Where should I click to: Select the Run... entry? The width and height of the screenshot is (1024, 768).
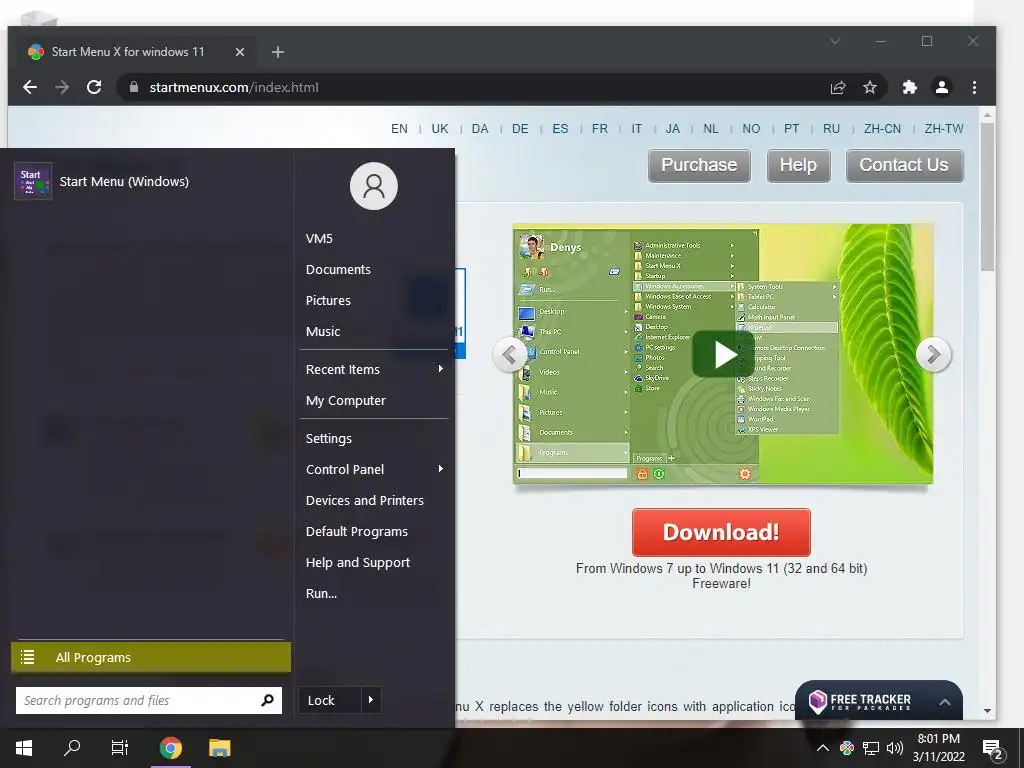click(x=321, y=594)
